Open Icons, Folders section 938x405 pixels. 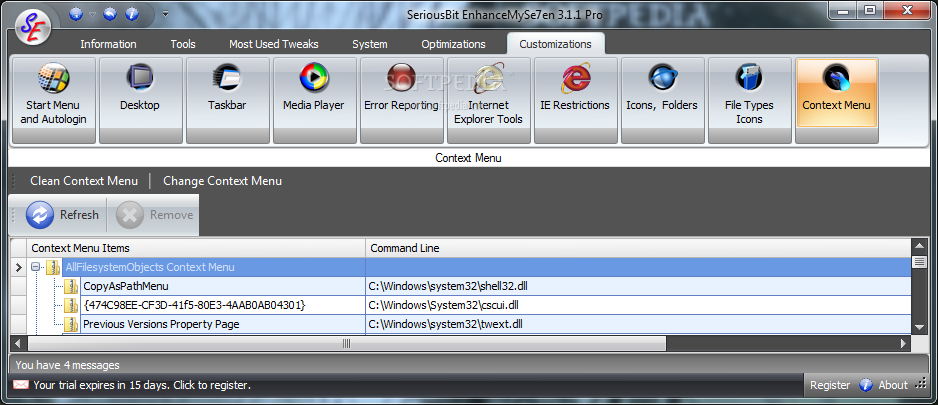coord(662,101)
